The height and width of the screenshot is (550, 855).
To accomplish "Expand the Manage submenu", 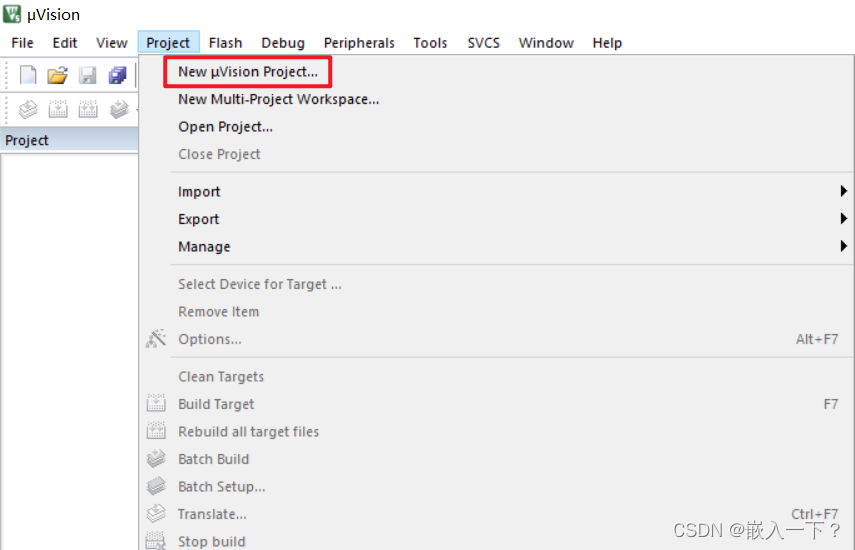I will coord(497,246).
